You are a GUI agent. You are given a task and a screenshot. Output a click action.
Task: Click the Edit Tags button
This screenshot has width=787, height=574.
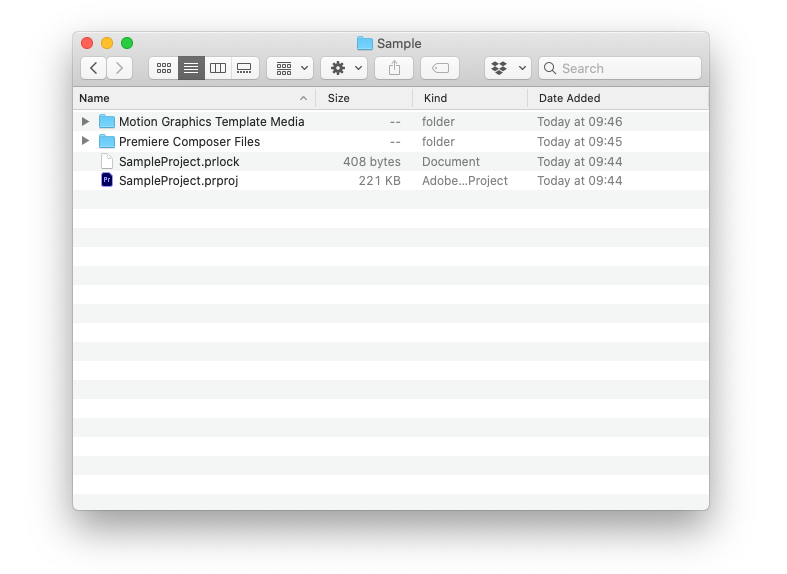click(x=440, y=68)
